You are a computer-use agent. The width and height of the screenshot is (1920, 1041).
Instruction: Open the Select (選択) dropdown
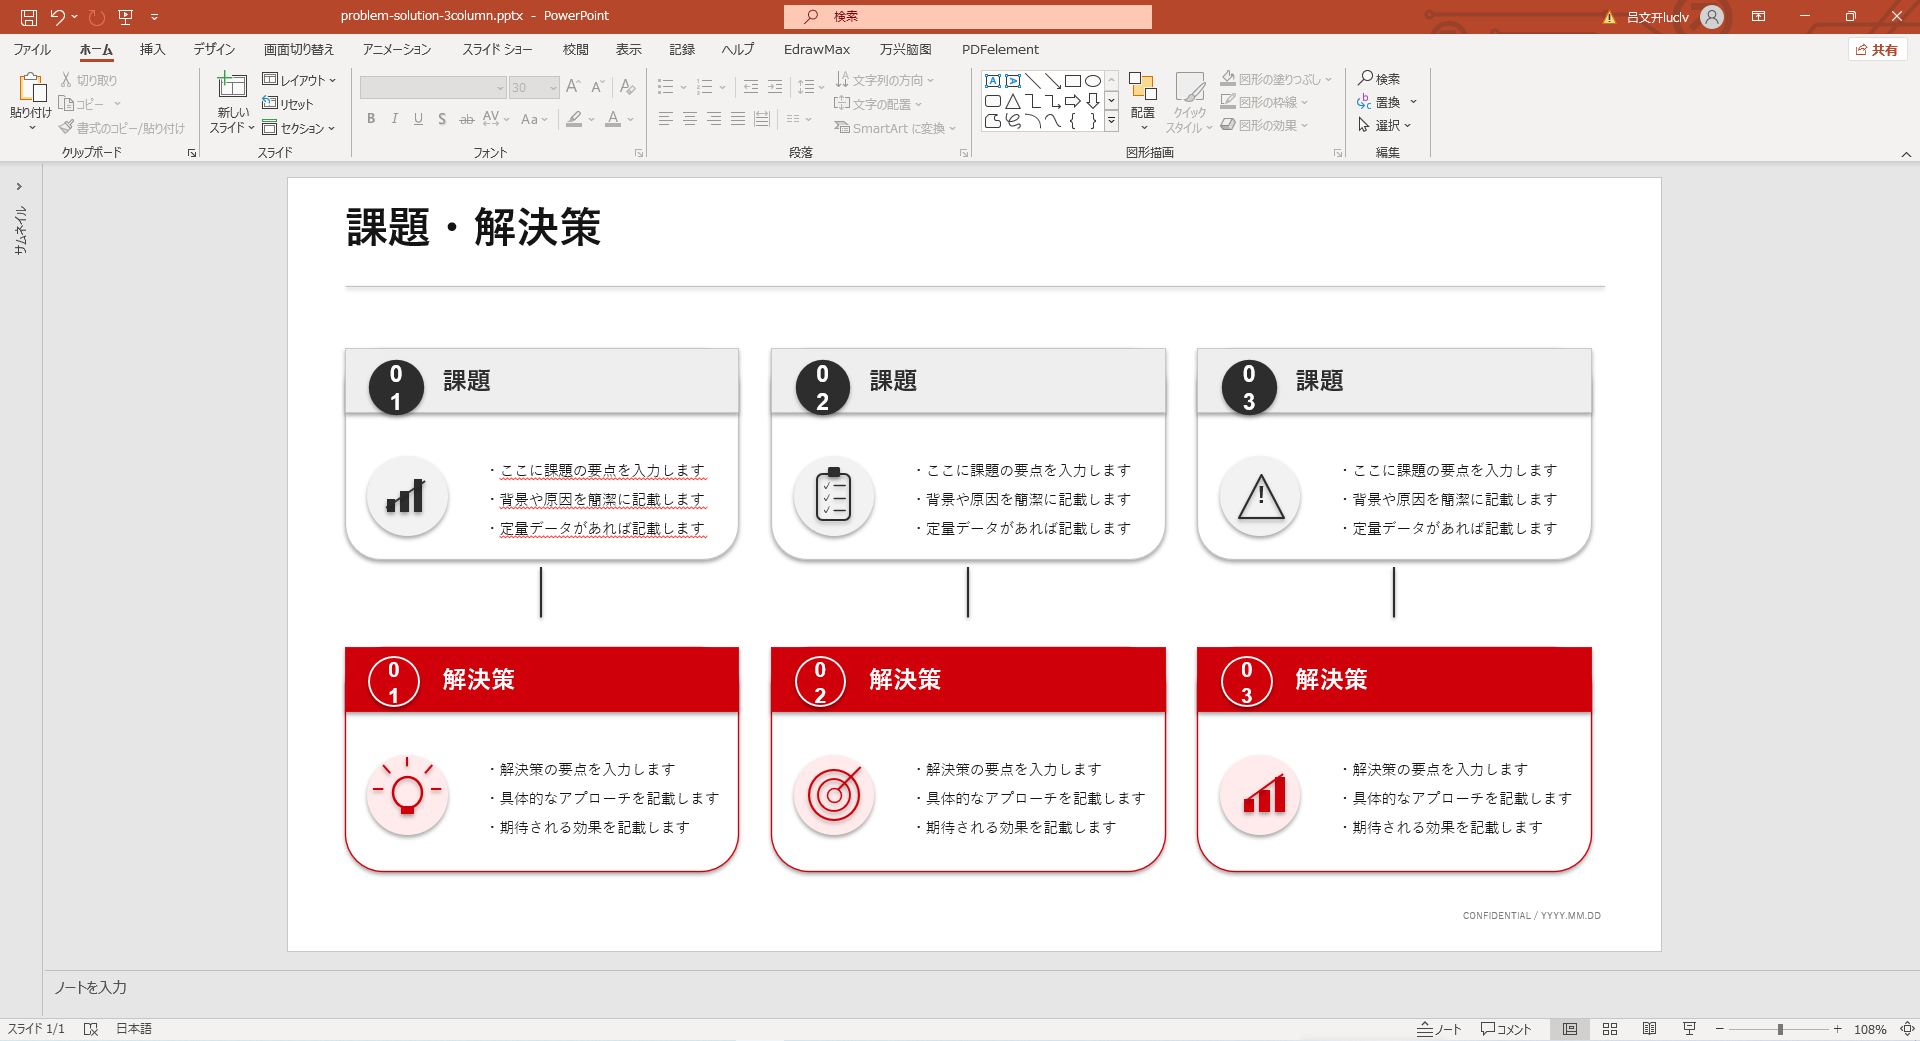click(1384, 125)
